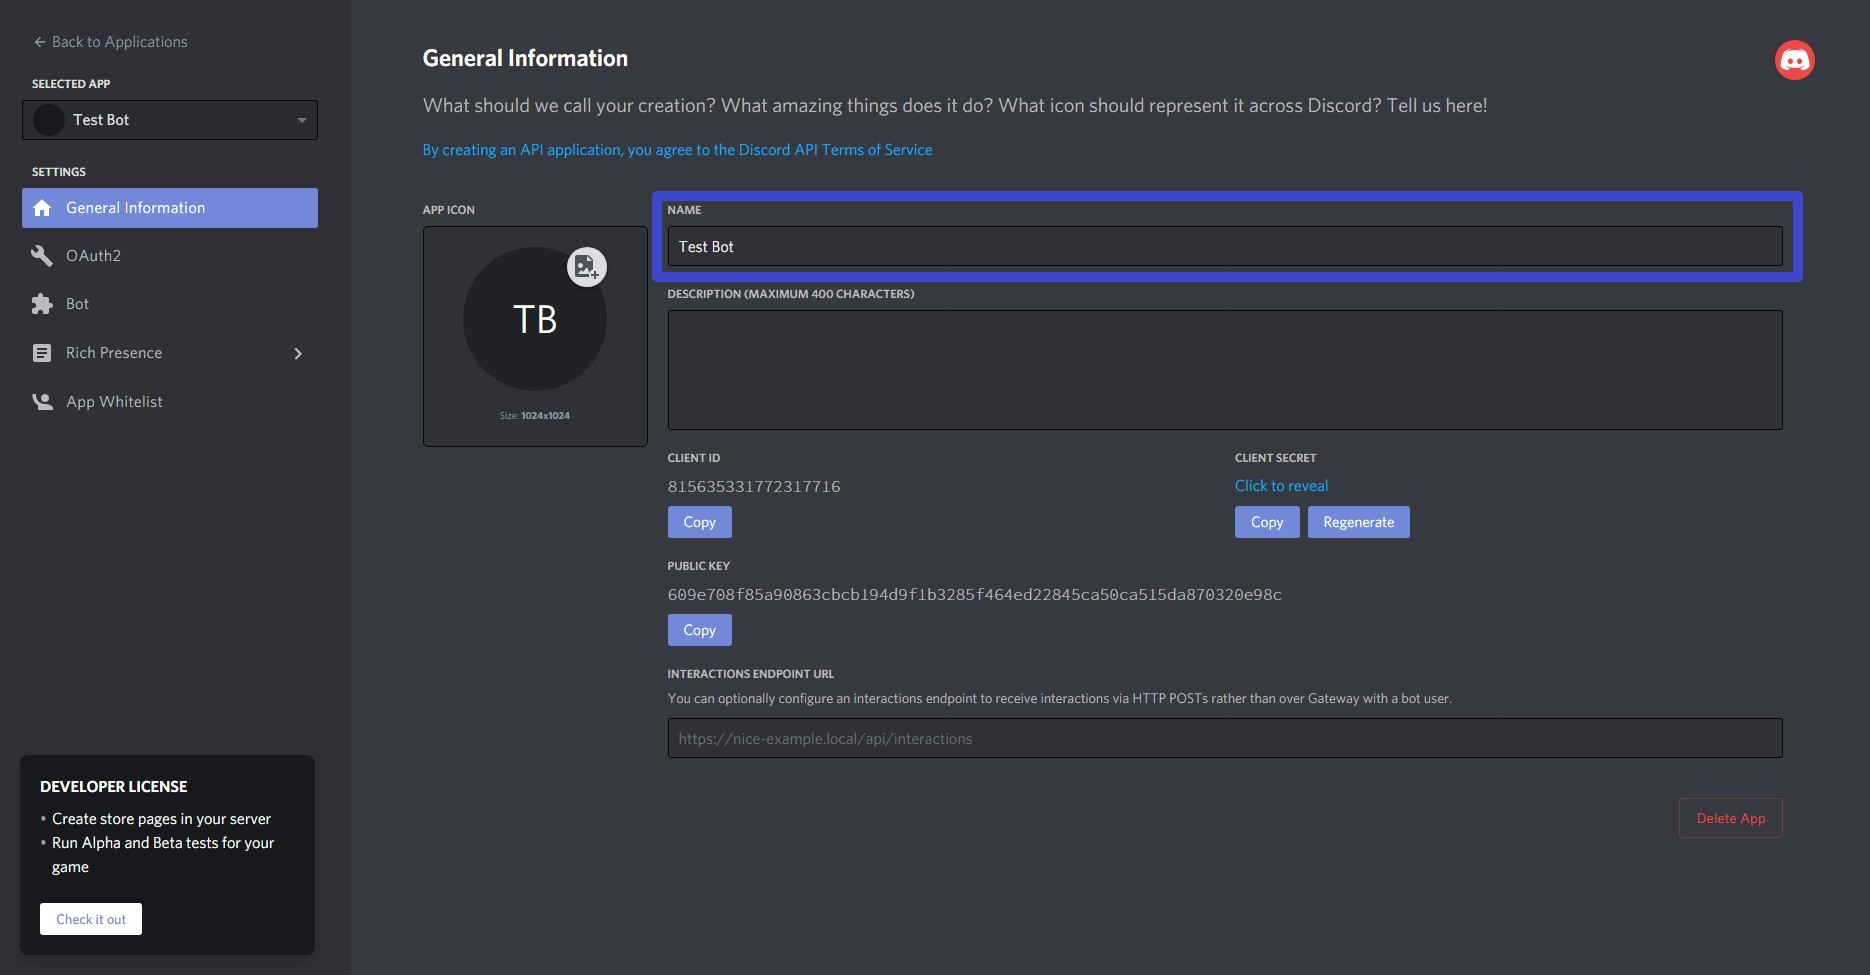The image size is (1870, 975).
Task: Regenerate the client secret
Action: tap(1358, 522)
